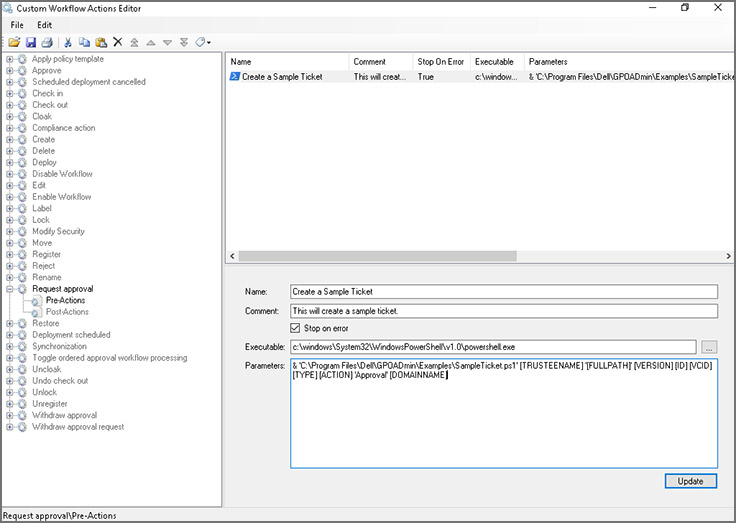Viewport: 736px width, 523px height.
Task: Select the Compliance action tree item
Action: click(64, 128)
